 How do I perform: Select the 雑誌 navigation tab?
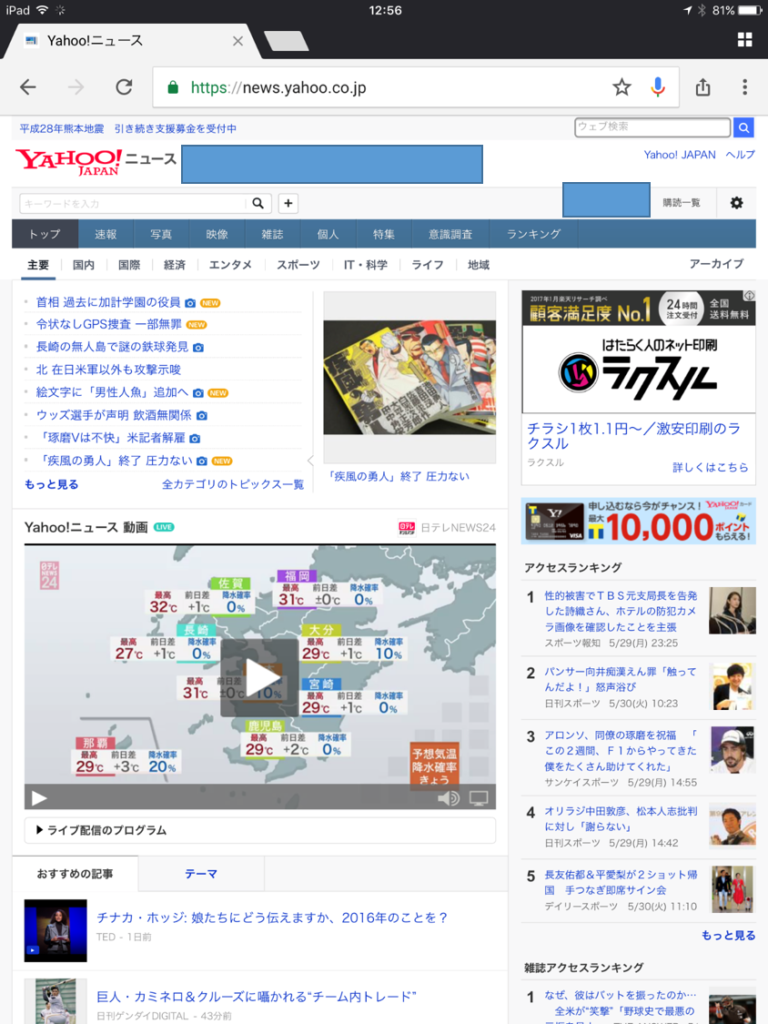[272, 234]
